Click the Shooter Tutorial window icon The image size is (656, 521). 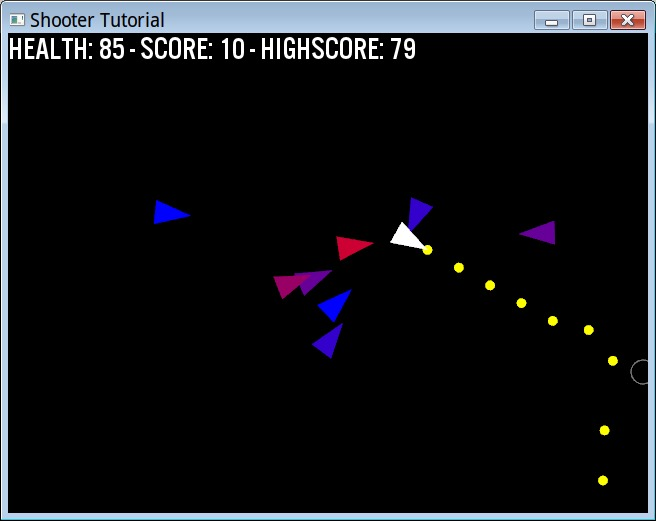tap(17, 20)
